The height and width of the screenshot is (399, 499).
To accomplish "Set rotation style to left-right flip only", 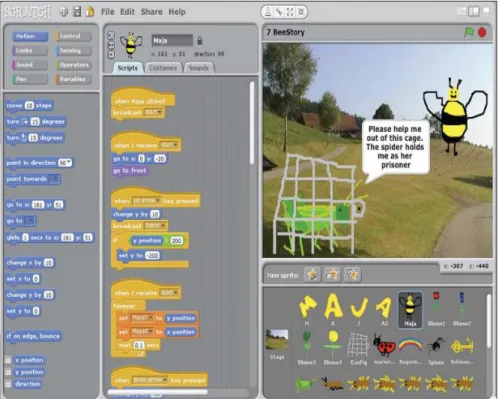I will [x=111, y=45].
